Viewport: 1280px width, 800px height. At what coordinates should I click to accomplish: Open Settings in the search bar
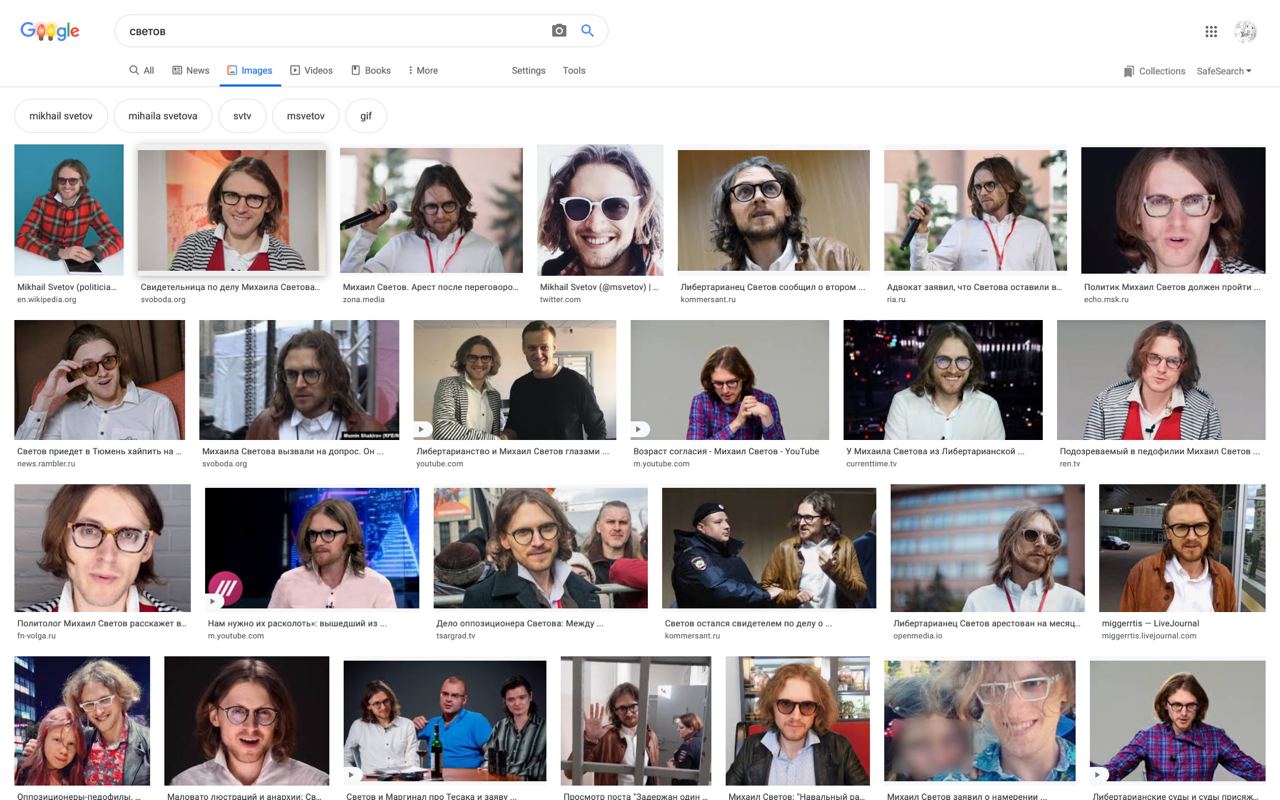coord(528,71)
